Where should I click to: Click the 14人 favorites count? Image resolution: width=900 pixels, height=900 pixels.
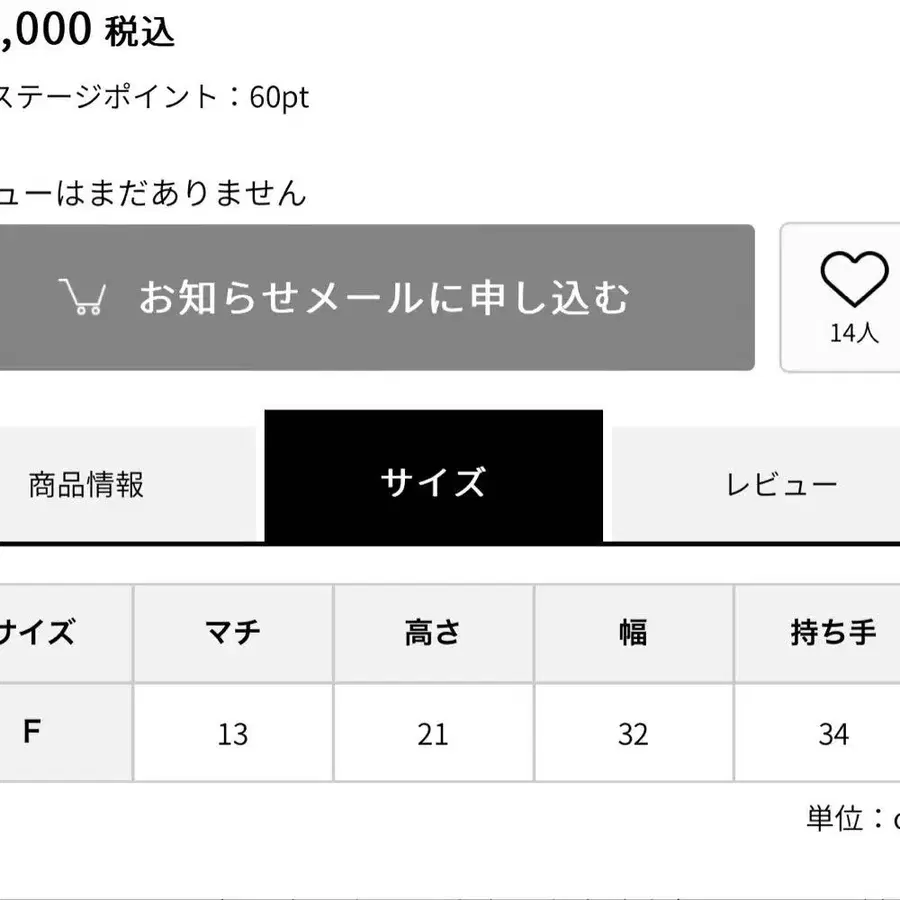coord(853,334)
